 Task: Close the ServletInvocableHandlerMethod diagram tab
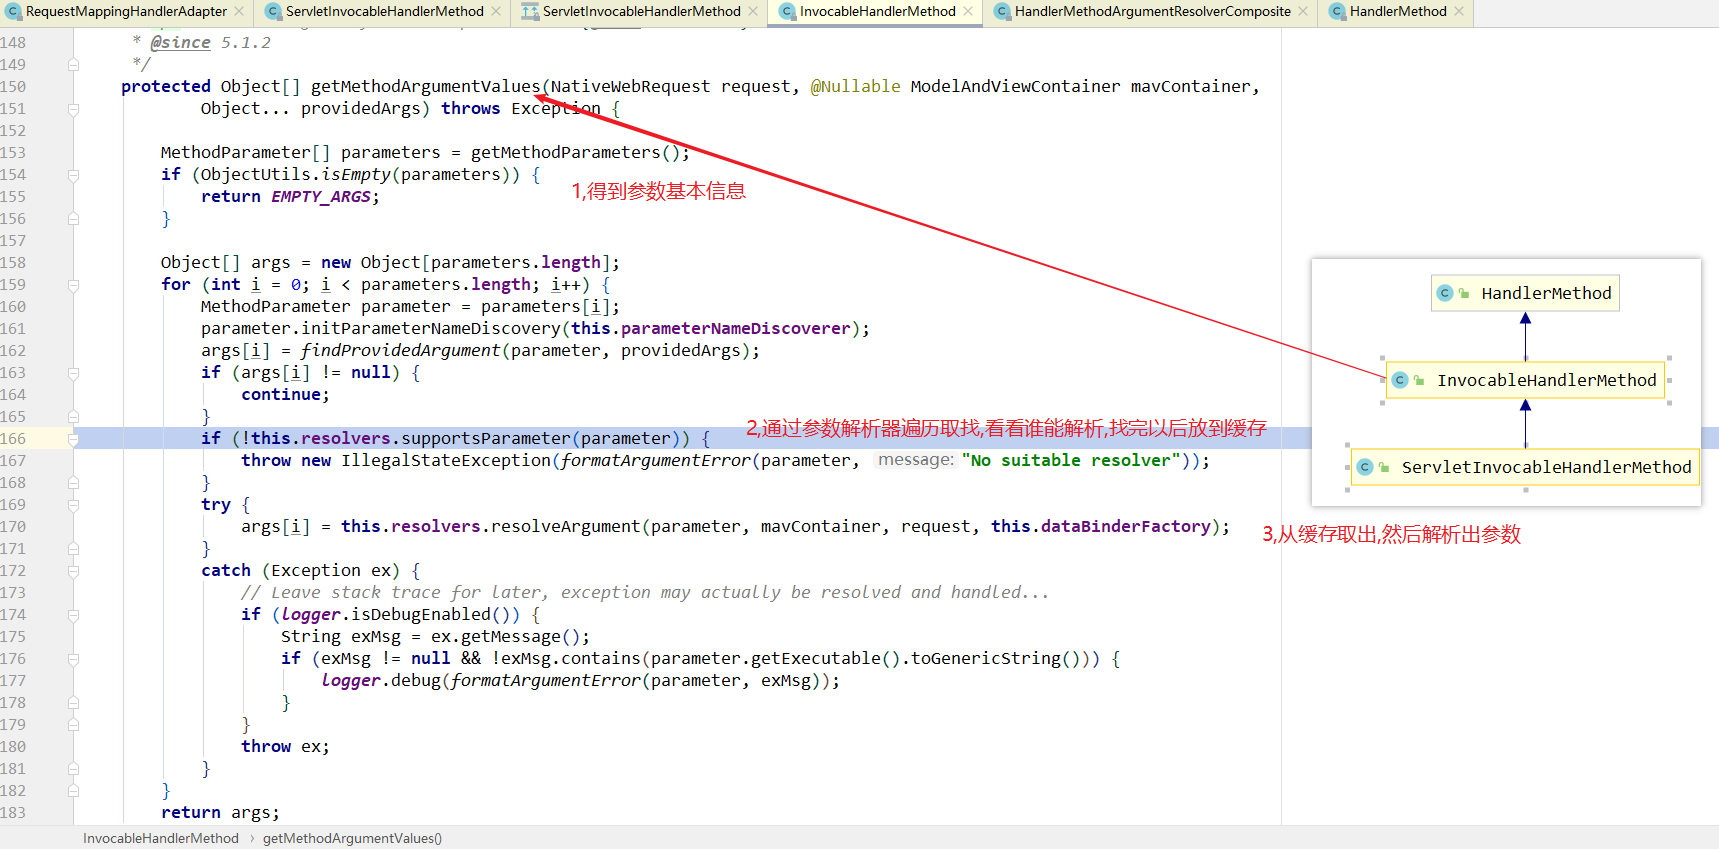click(752, 12)
